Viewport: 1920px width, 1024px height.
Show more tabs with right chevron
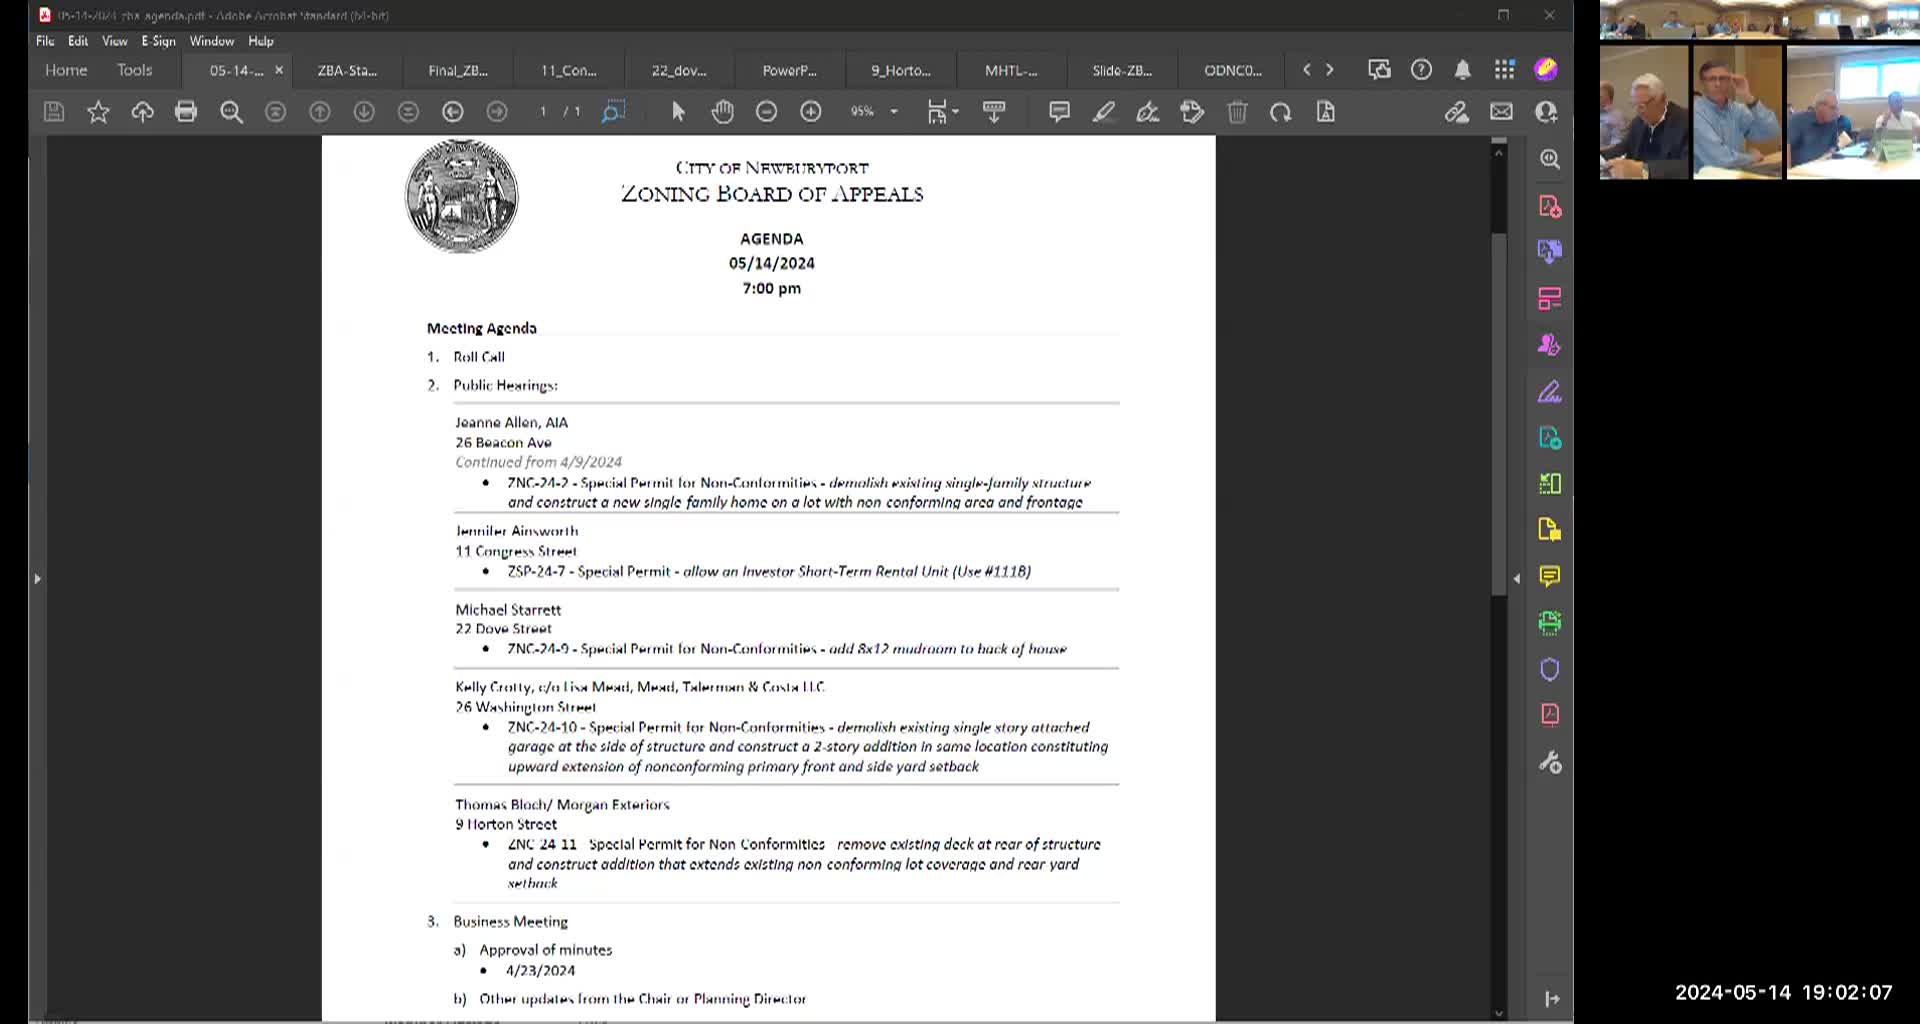(1330, 70)
